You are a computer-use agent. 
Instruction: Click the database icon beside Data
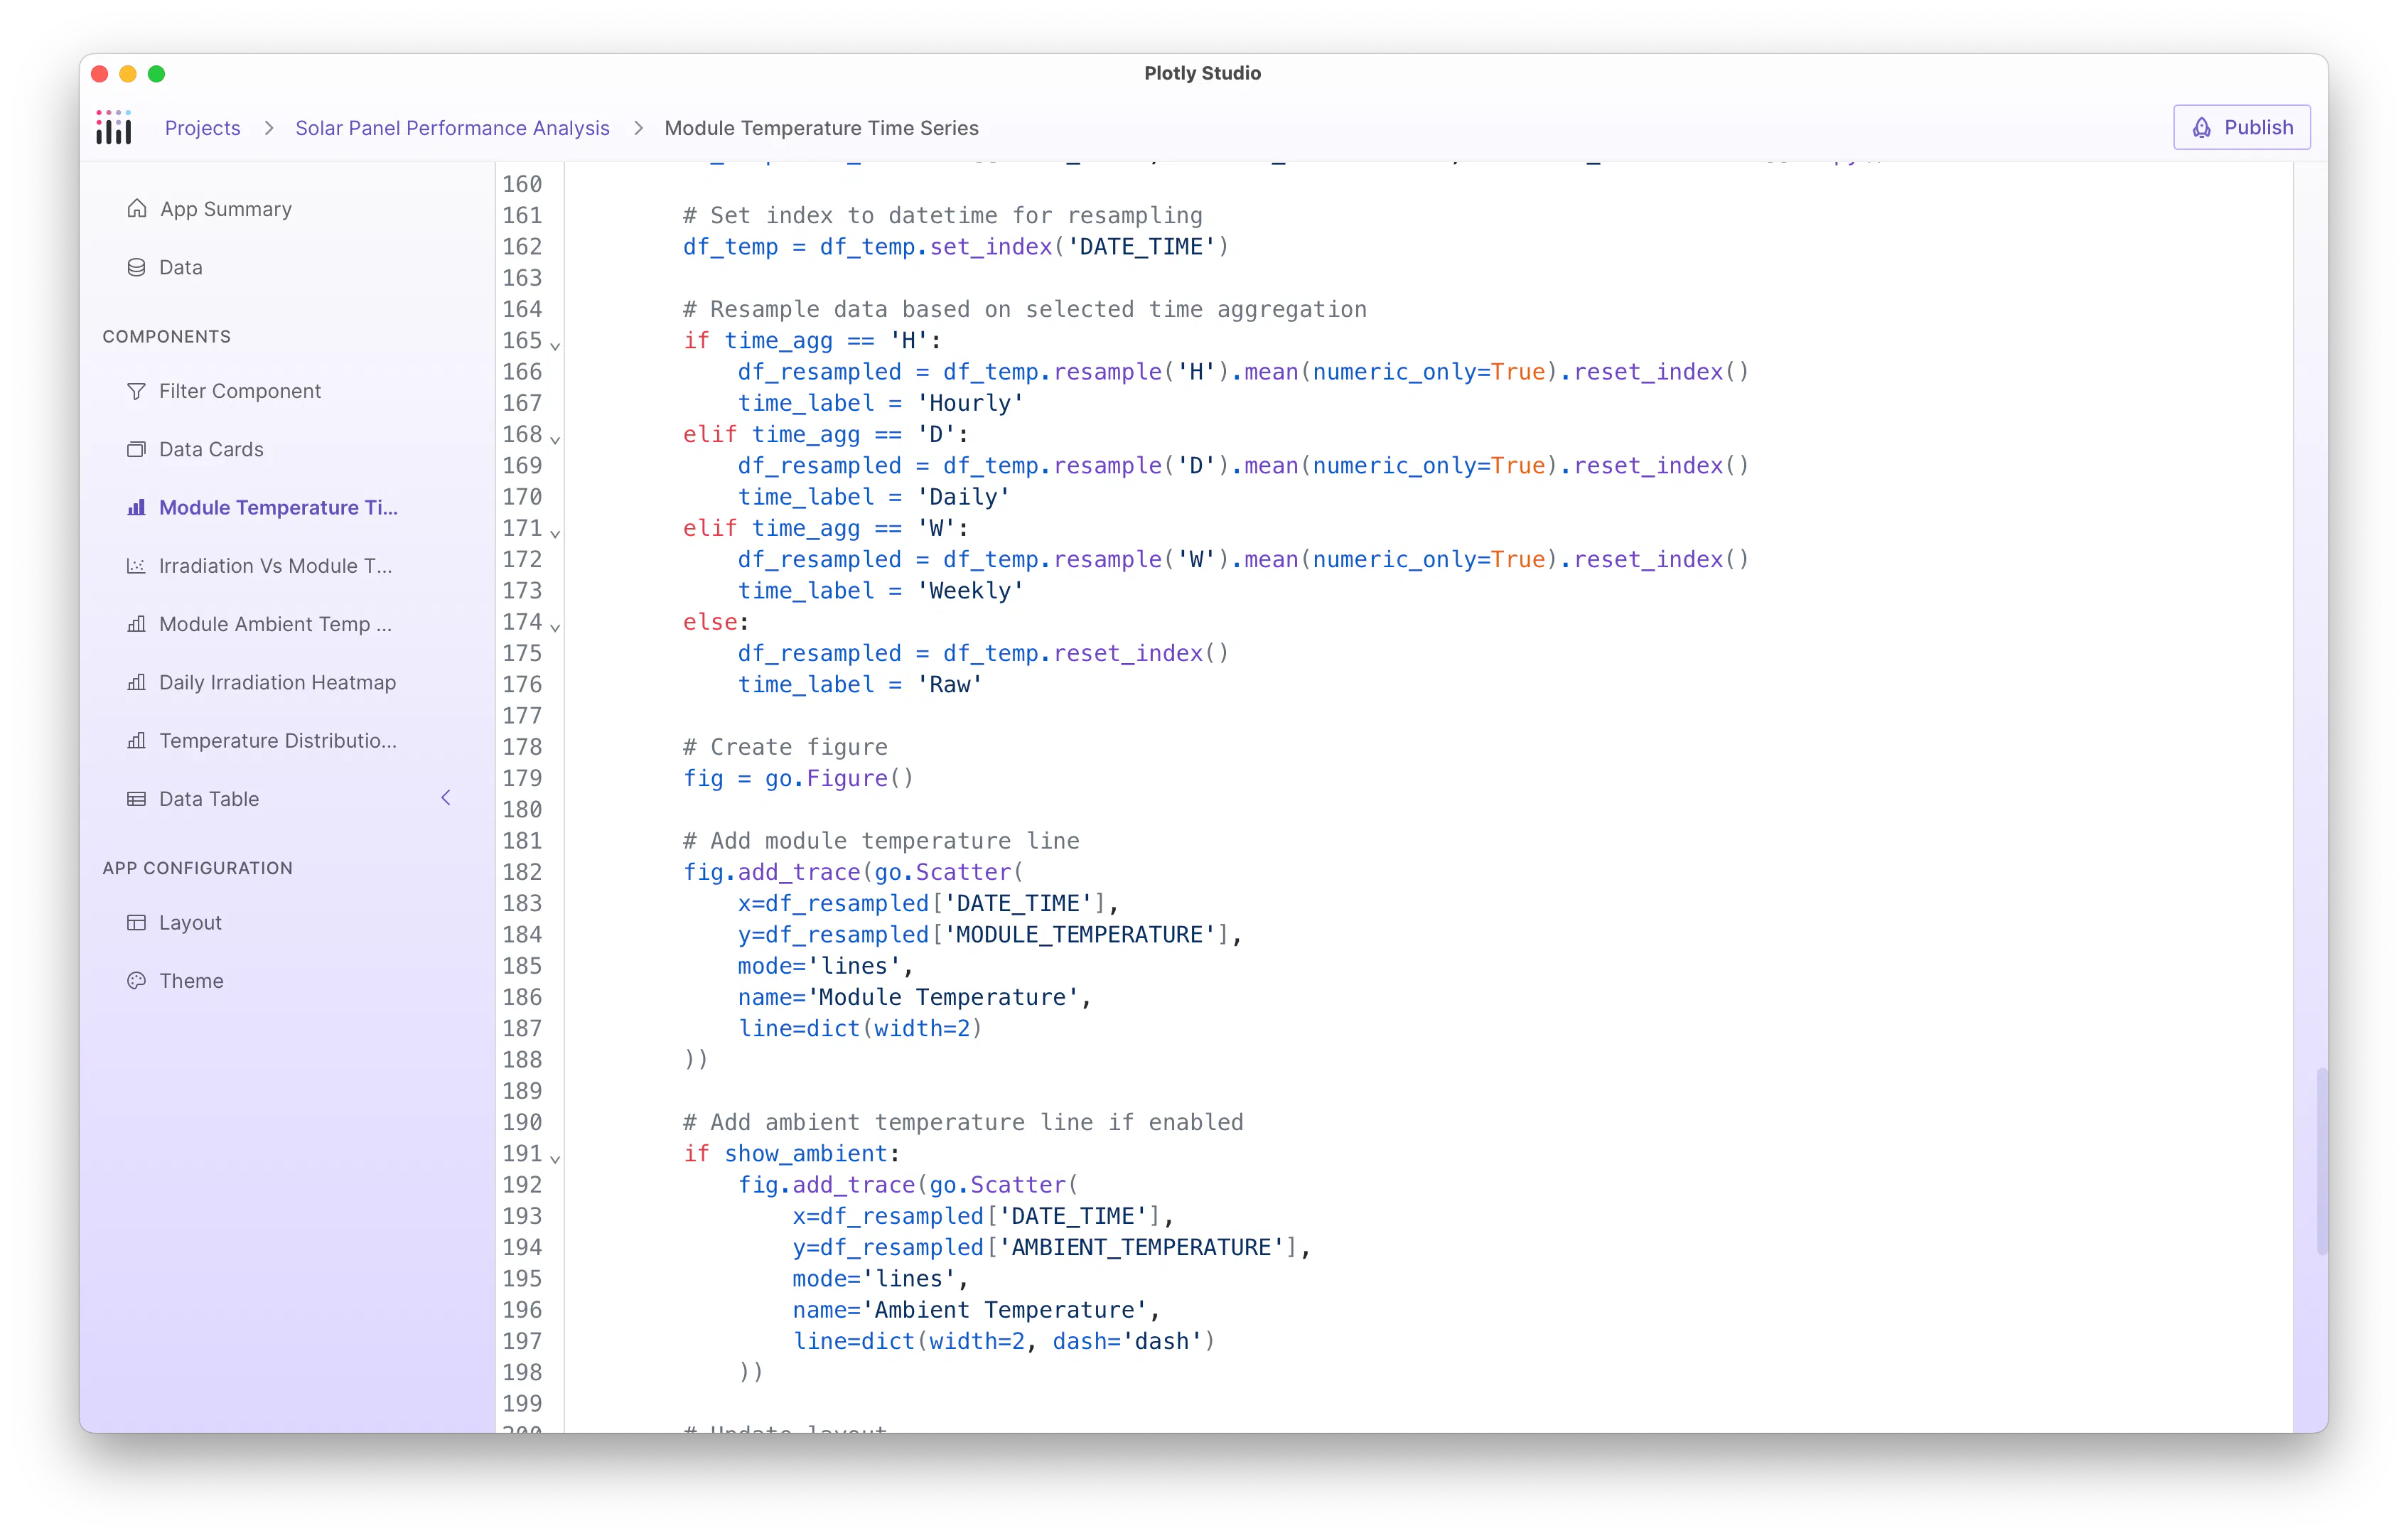(136, 267)
